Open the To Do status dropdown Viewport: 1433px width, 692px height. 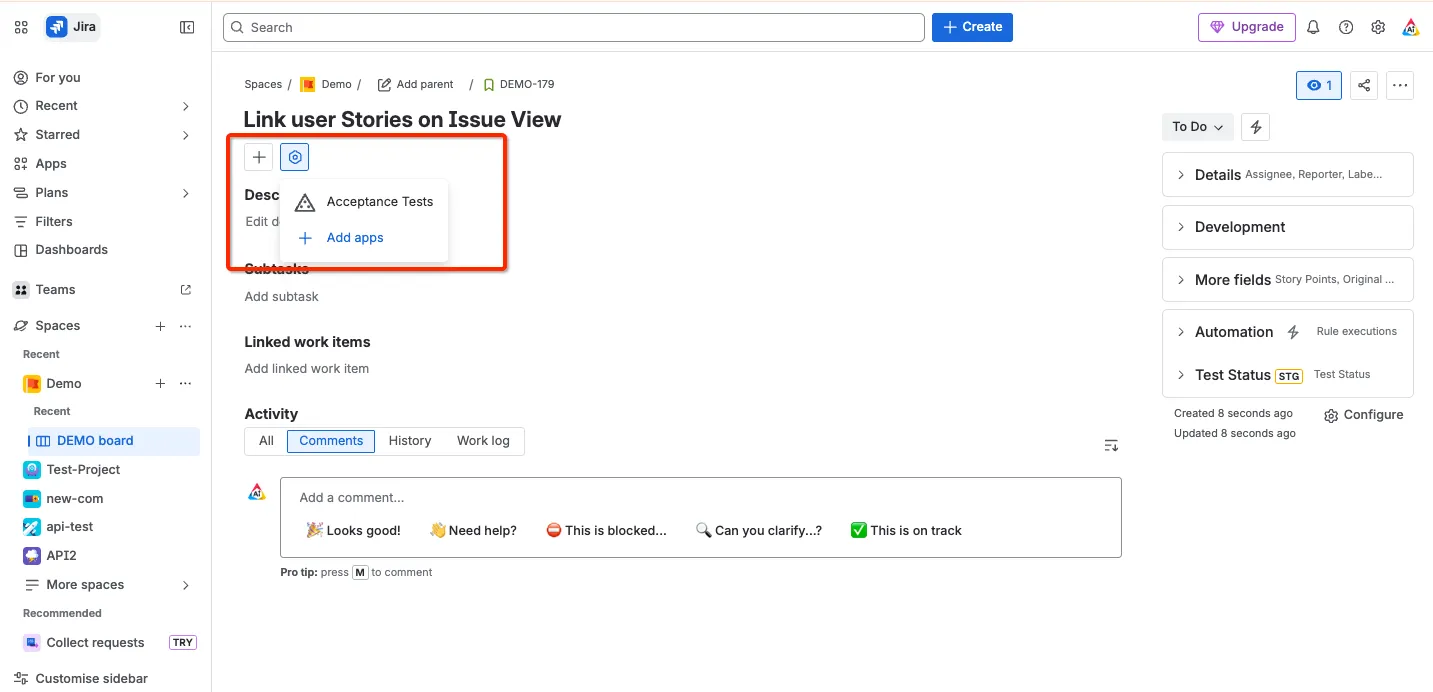1198,127
